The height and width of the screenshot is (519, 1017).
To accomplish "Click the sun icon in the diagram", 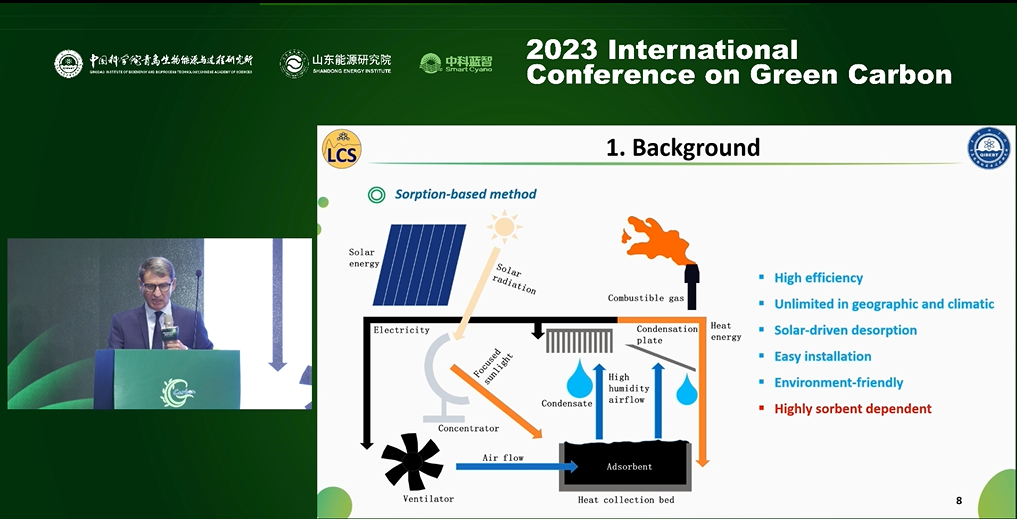I will click(x=504, y=227).
